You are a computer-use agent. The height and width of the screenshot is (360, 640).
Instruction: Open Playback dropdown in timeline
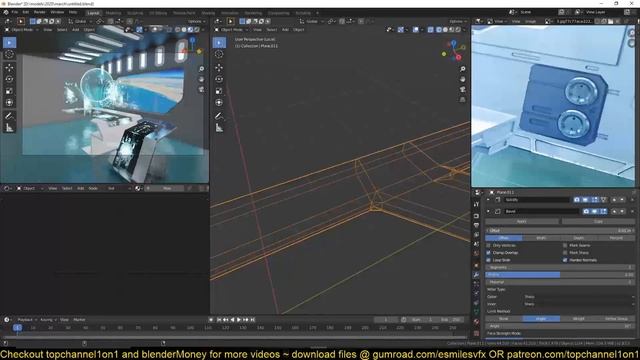point(27,320)
